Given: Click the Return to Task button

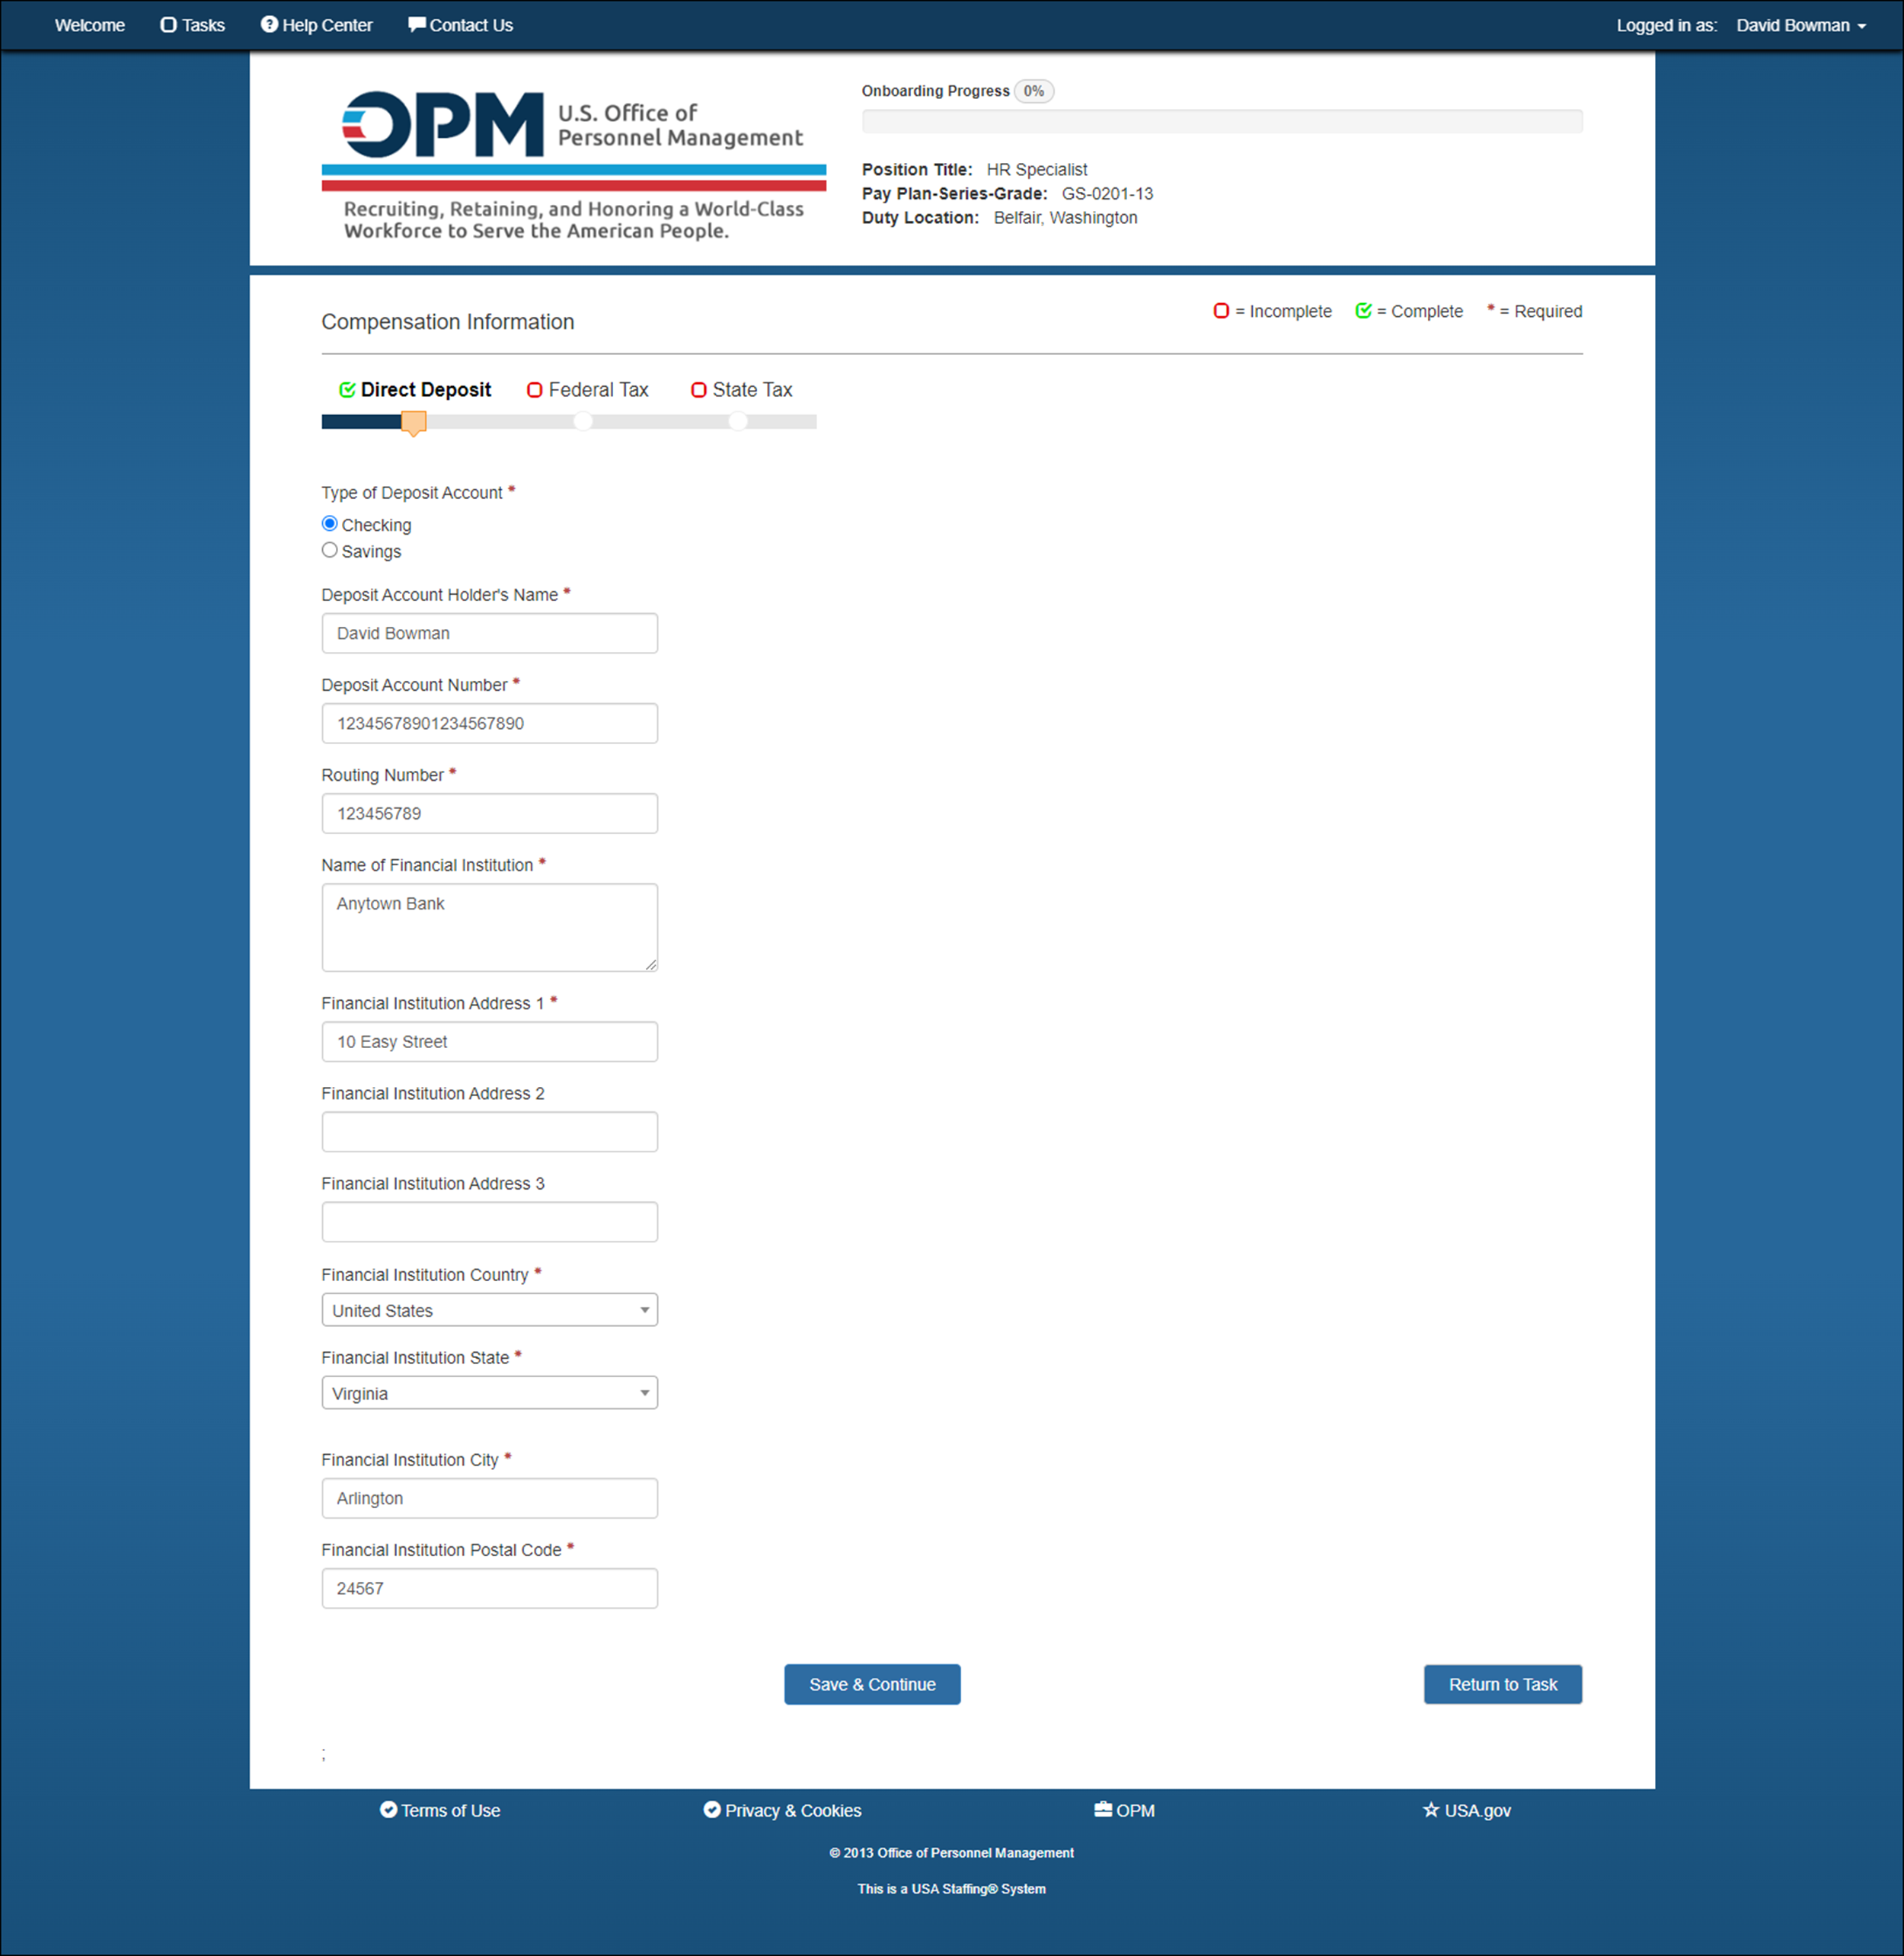Looking at the screenshot, I should point(1502,1685).
